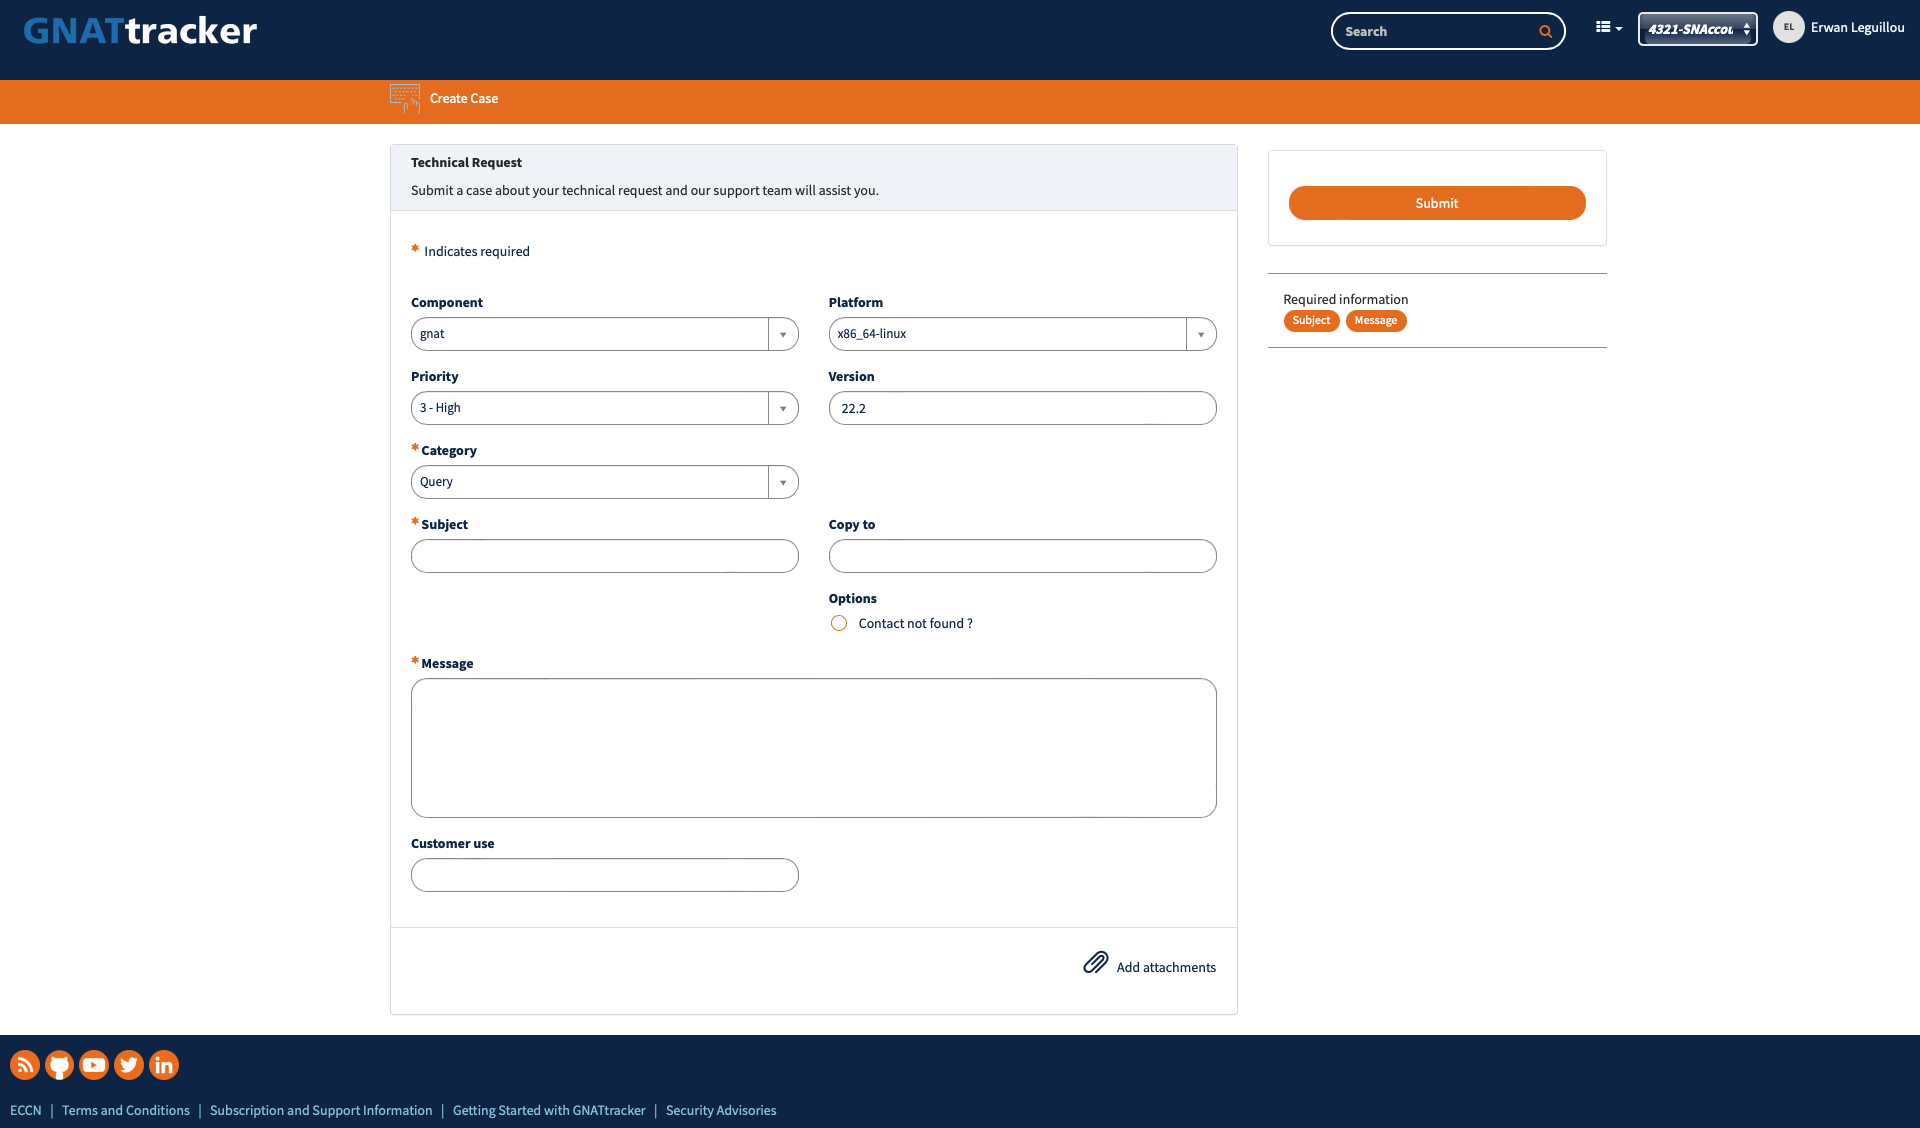Viewport: 1920px width, 1128px height.
Task: Click the Subject required information tag
Action: click(x=1311, y=320)
